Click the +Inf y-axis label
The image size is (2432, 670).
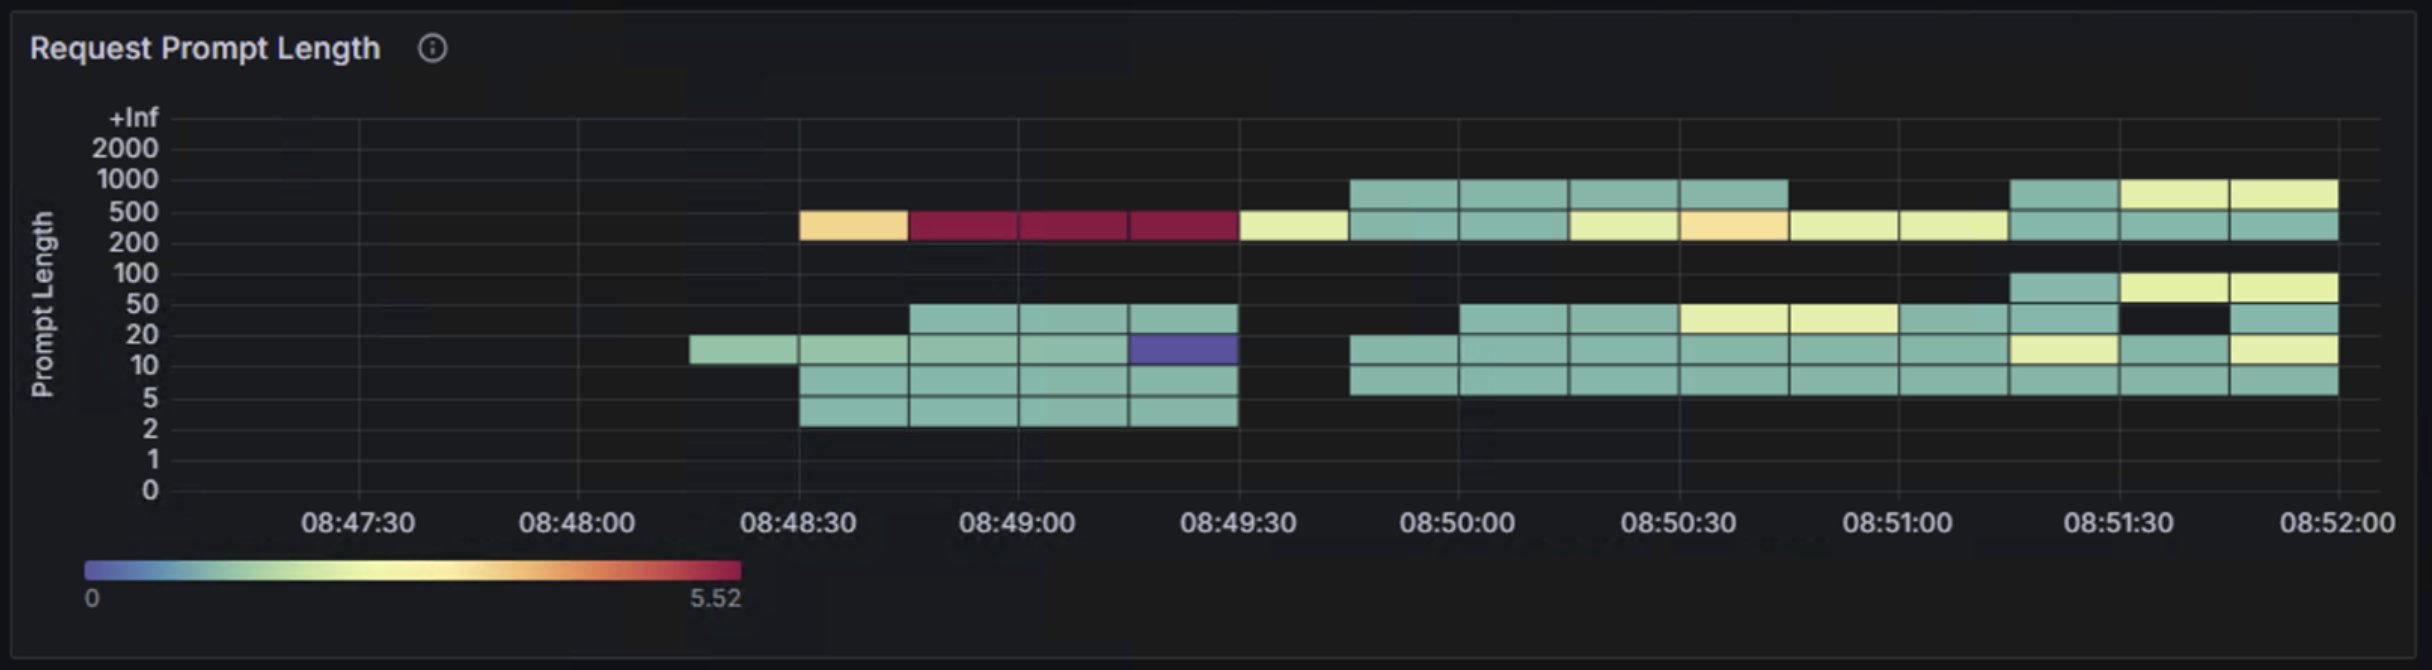133,118
